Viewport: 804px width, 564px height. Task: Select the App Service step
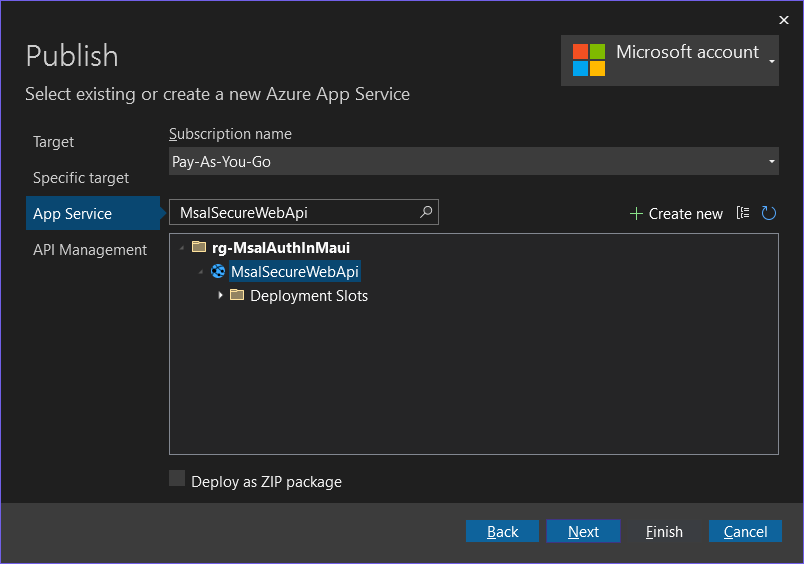click(x=93, y=213)
